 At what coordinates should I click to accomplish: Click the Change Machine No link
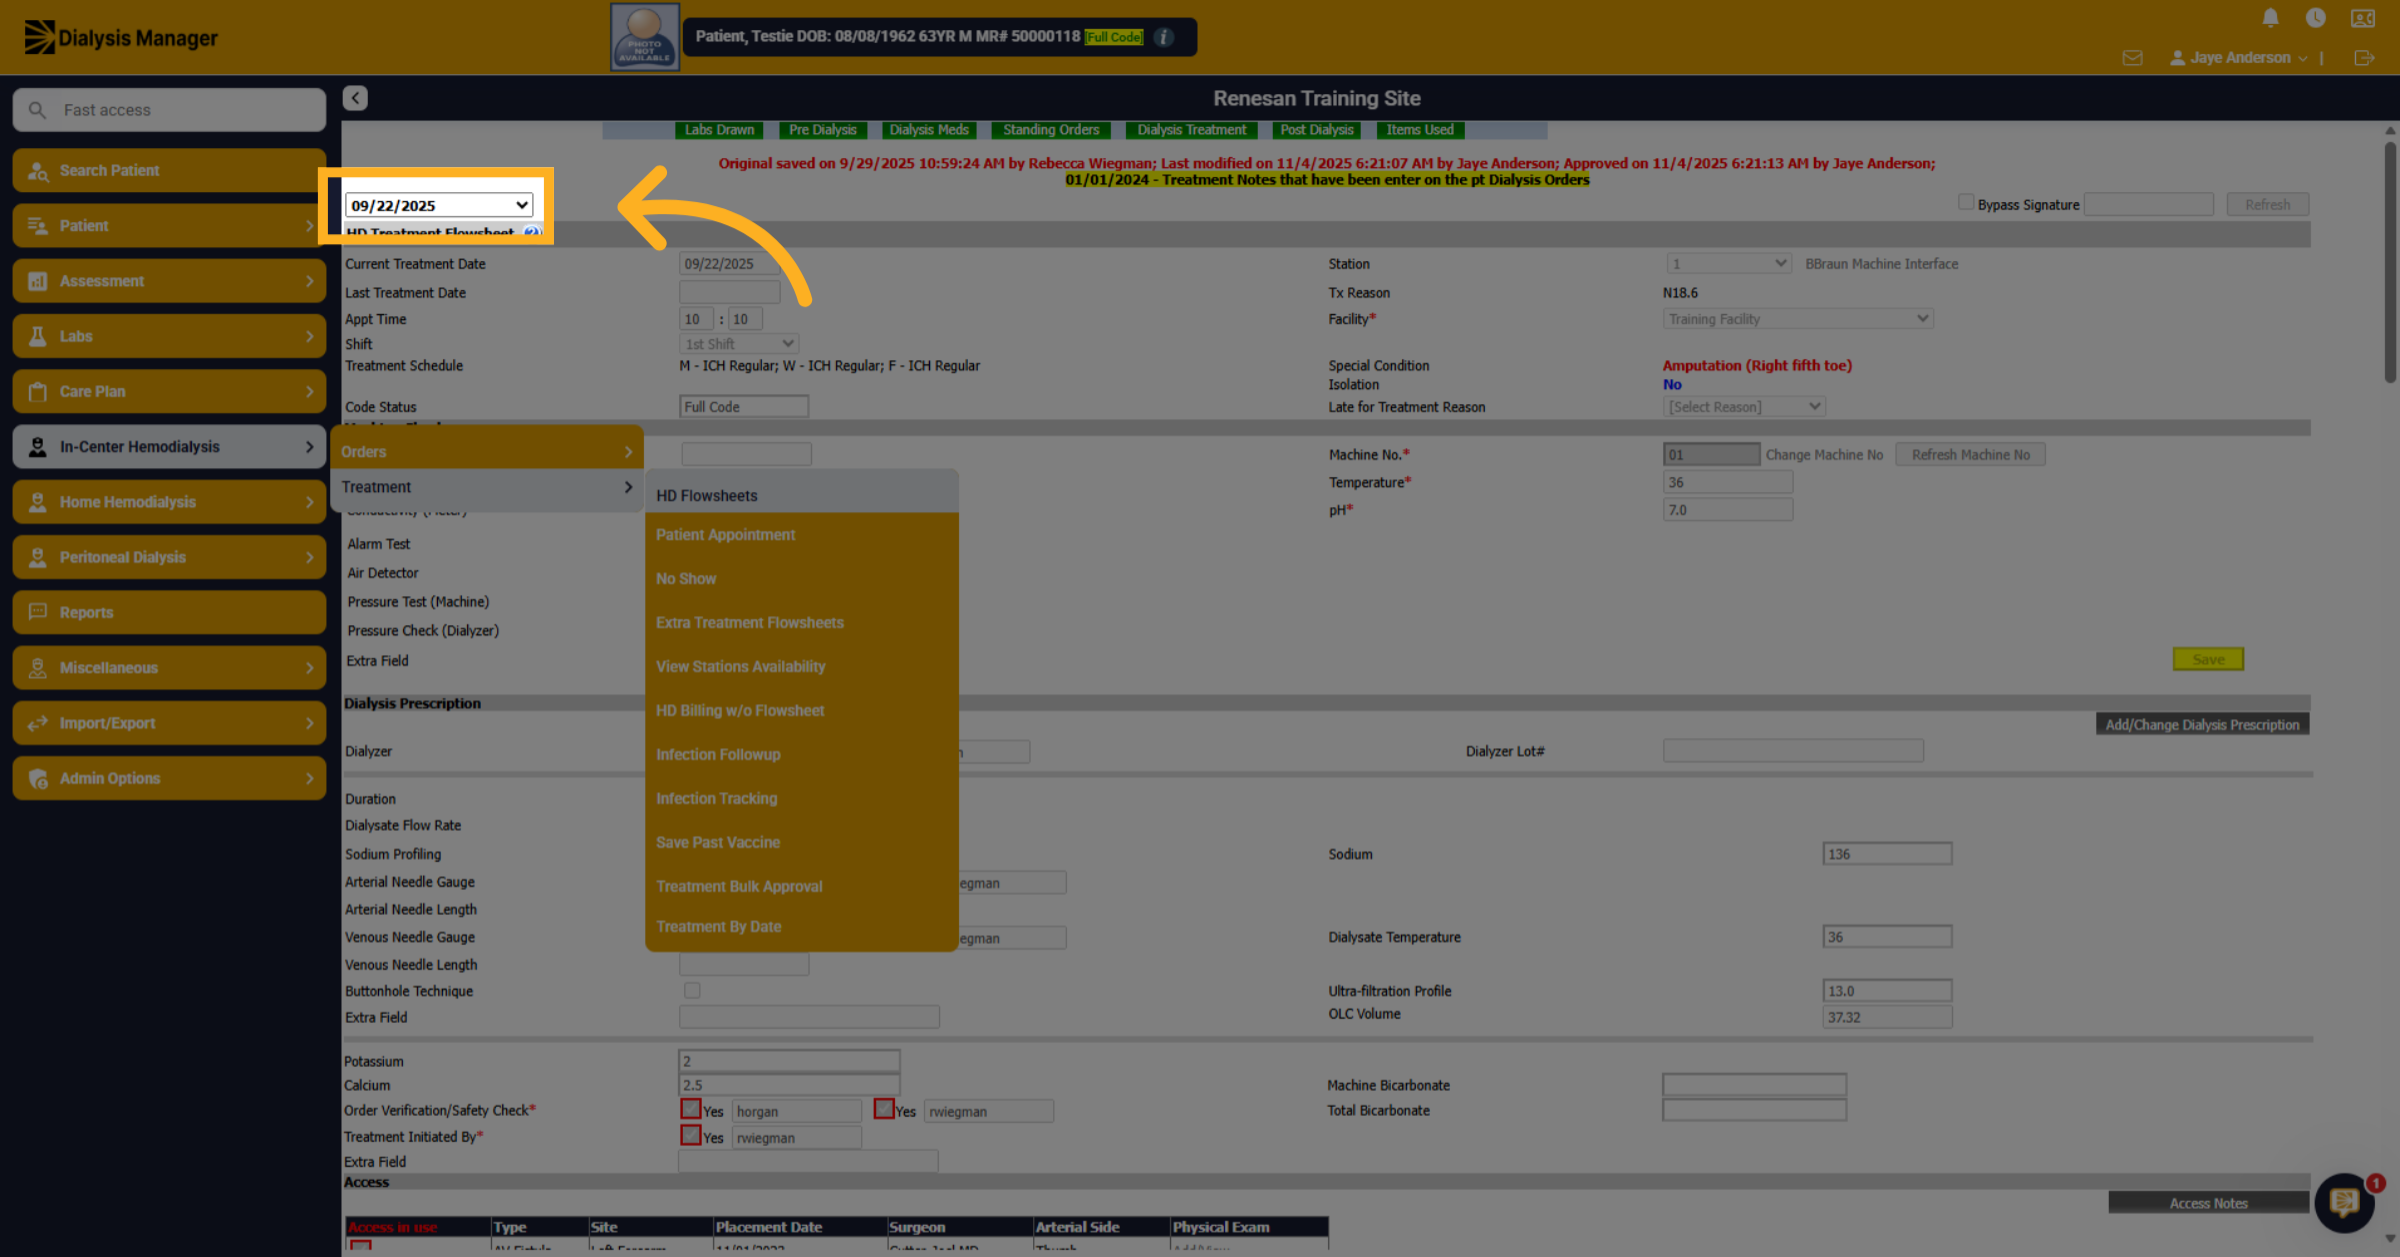pos(1824,454)
